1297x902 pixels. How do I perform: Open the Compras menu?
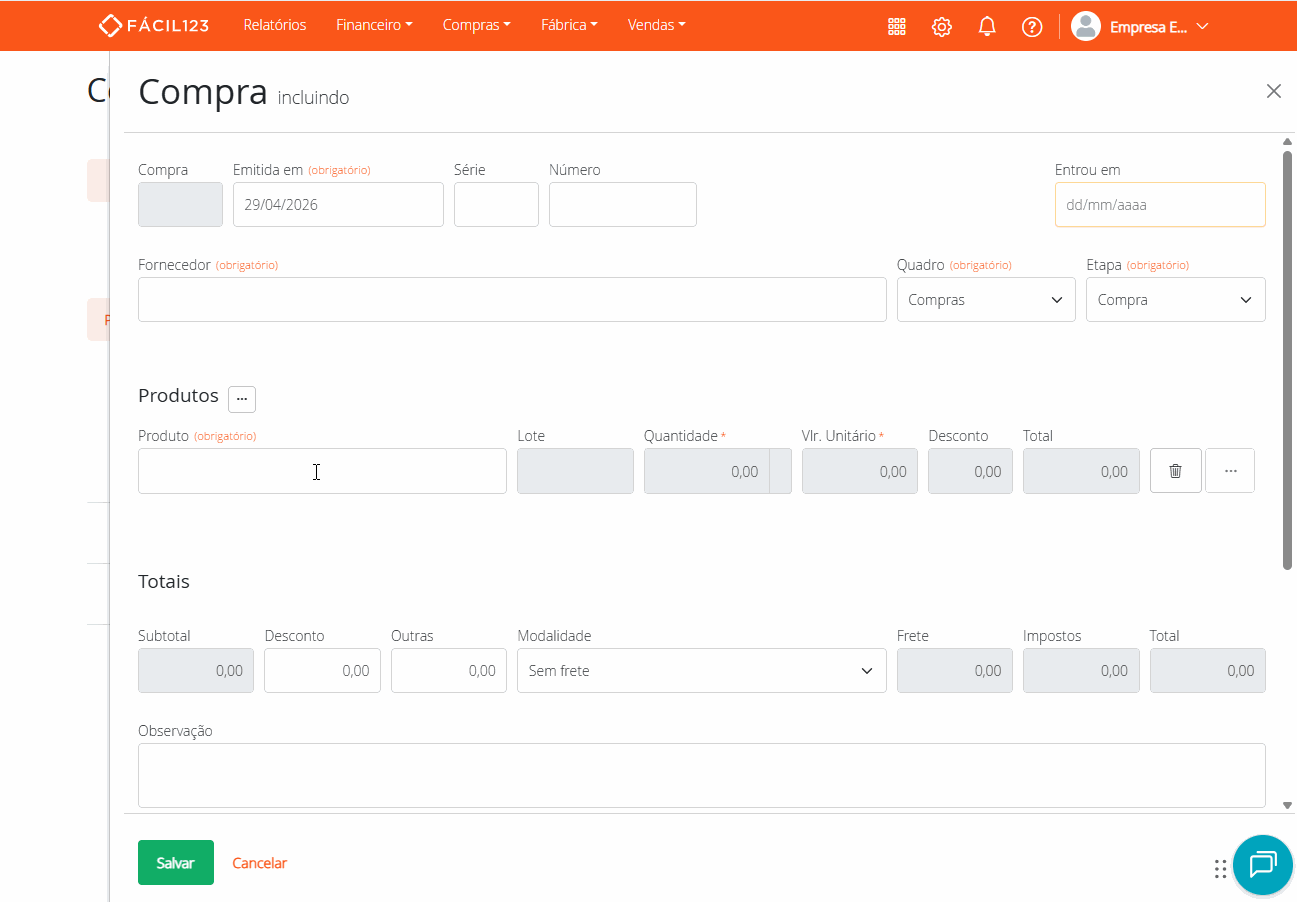(x=476, y=25)
